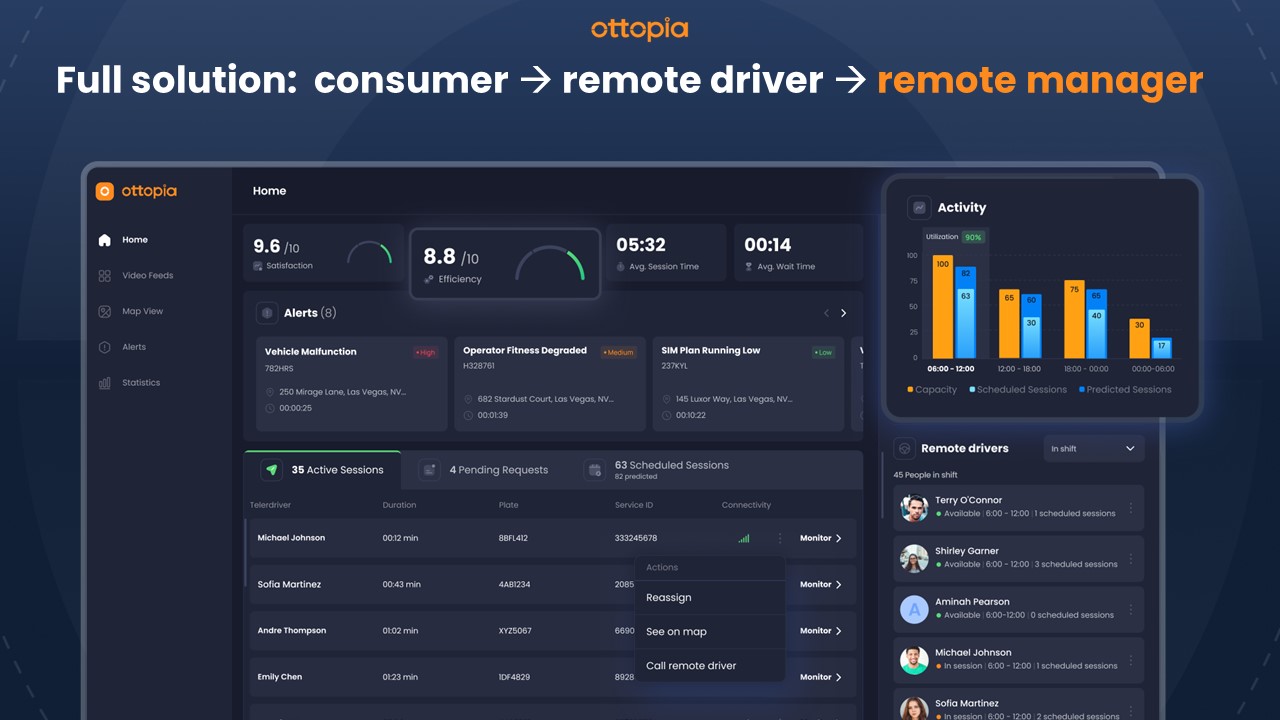Open three-dot menu for Terry O'Connor

tap(1131, 508)
